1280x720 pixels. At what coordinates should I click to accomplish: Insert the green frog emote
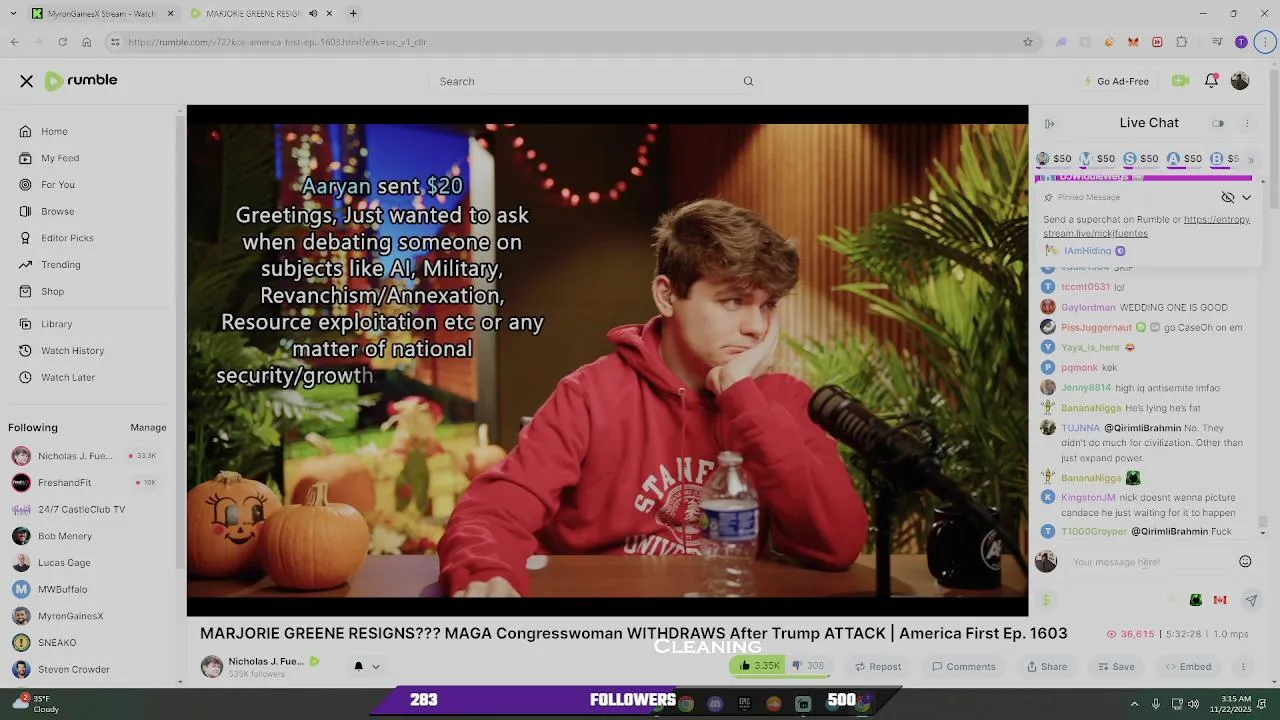coord(1195,600)
